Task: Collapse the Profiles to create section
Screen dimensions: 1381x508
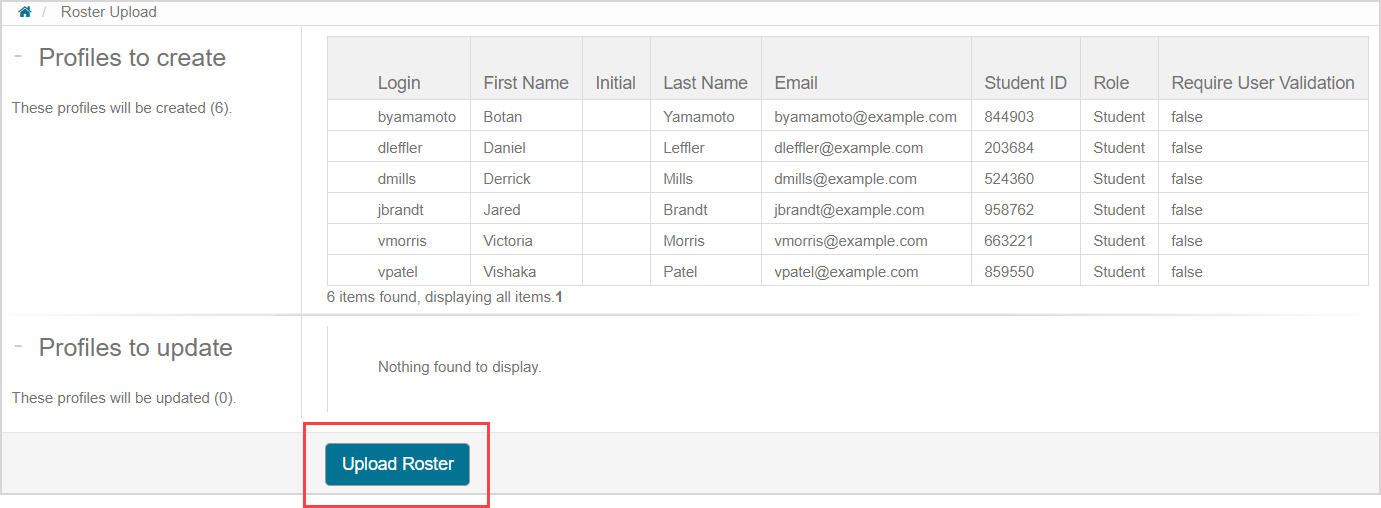Action: click(x=18, y=57)
